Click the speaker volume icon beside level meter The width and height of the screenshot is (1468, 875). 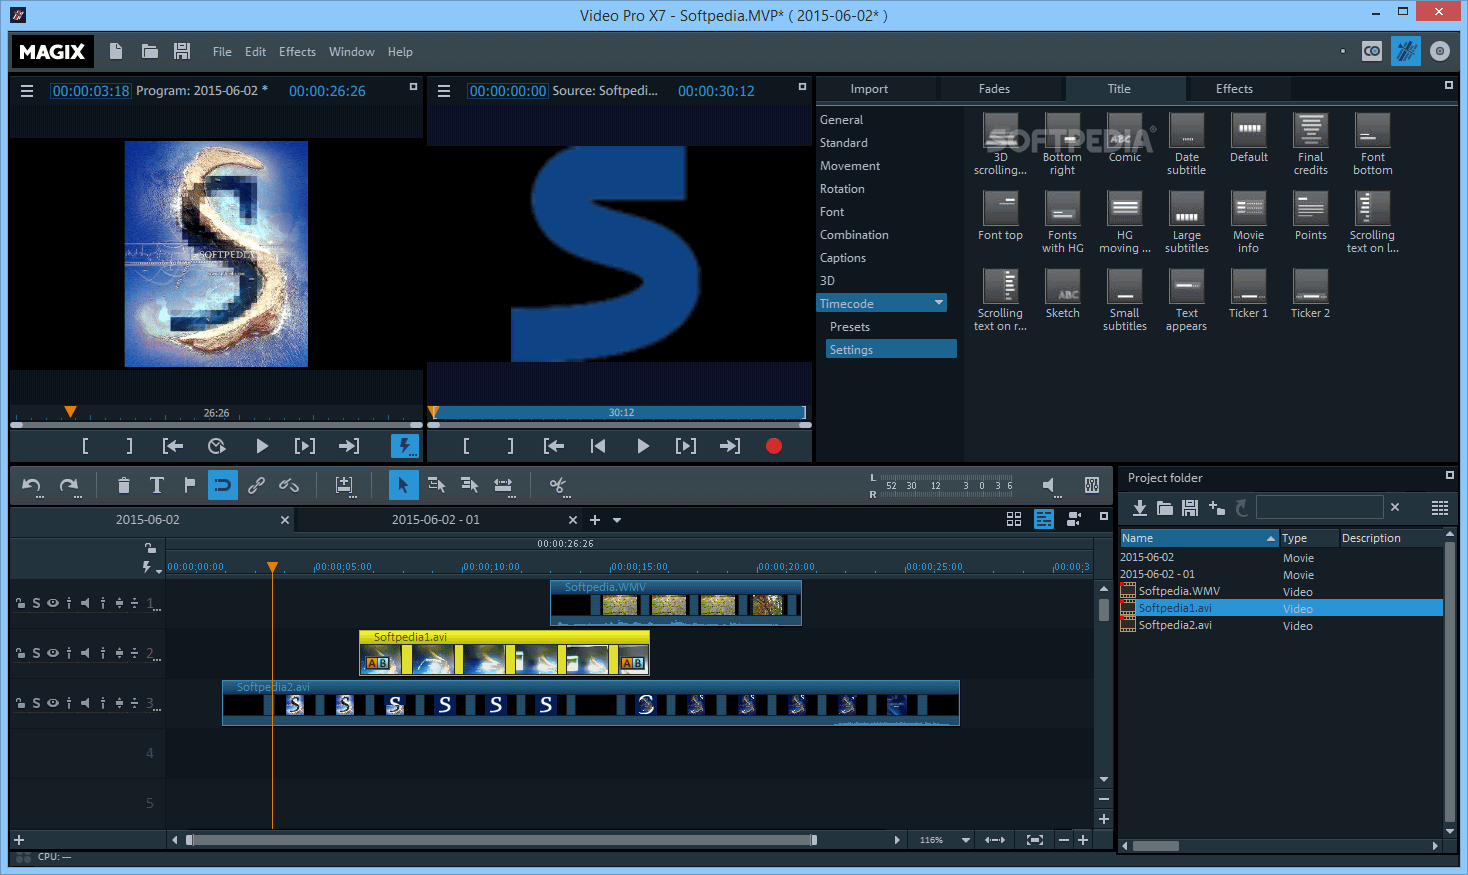tap(1049, 485)
